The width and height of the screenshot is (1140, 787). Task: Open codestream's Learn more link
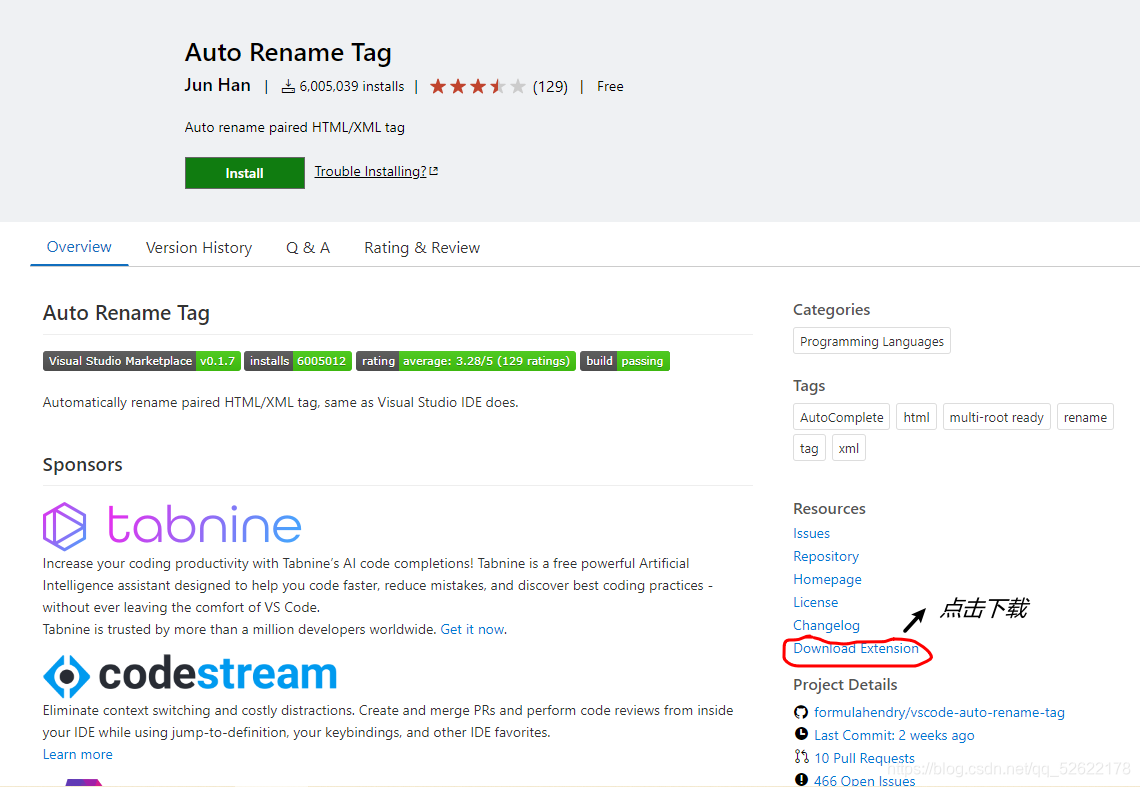(78, 754)
